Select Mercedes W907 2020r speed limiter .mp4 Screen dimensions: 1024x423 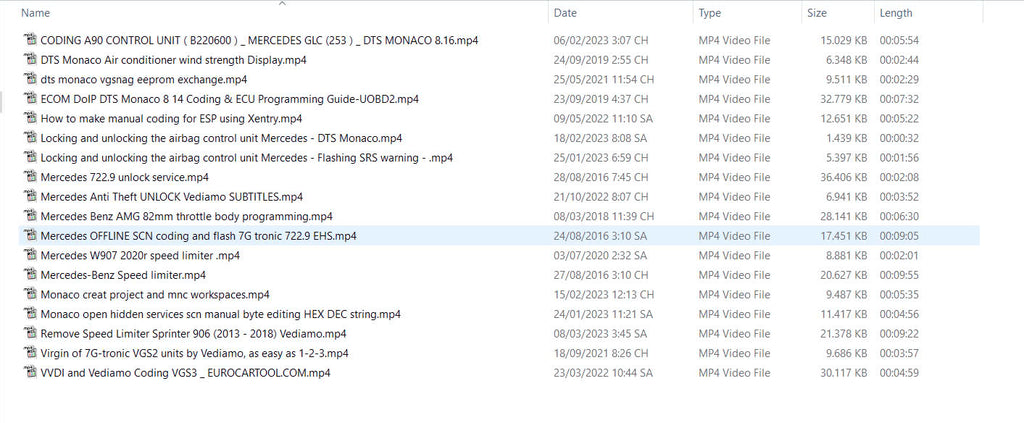pos(140,255)
